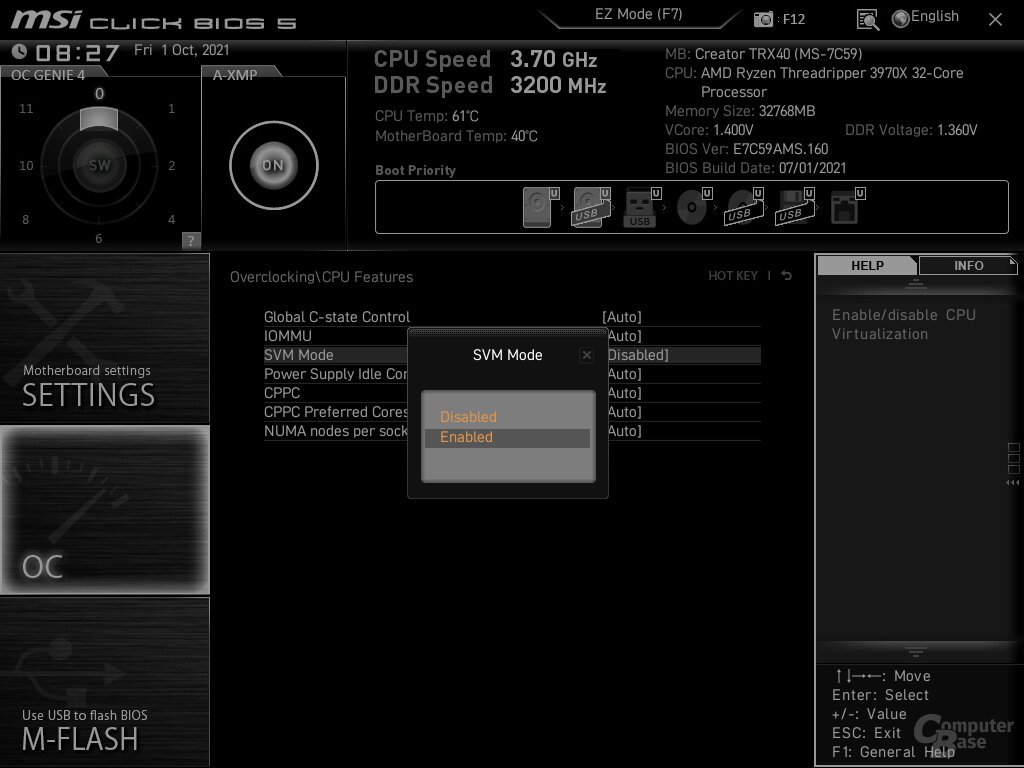Take a screenshot with the F12 camera icon

coord(763,19)
